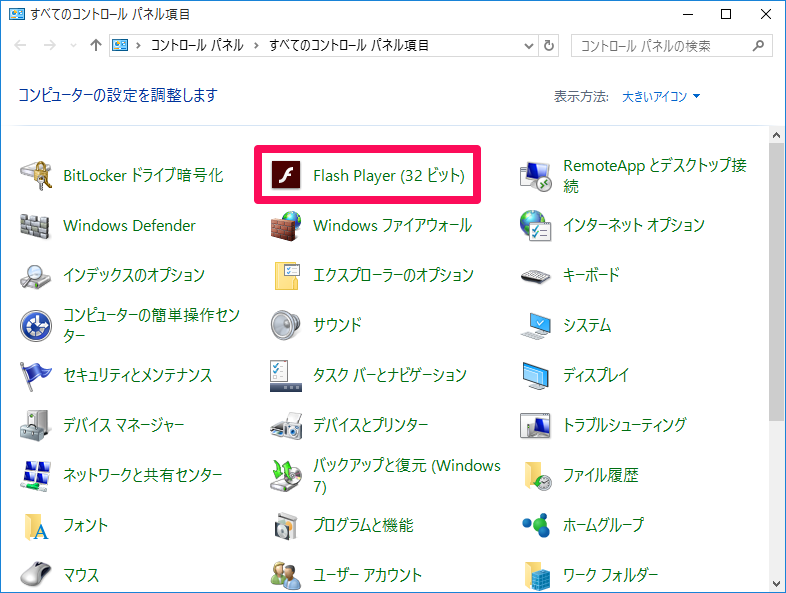The height and width of the screenshot is (593, 786).
Task: Expand the address bar history dropdown arrow
Action: click(527, 45)
